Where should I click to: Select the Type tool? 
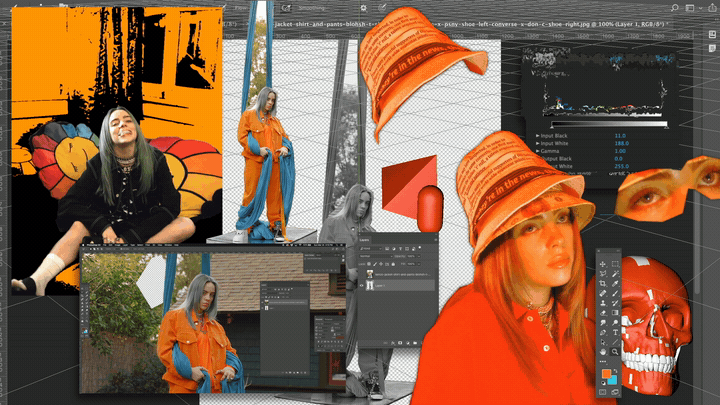615,332
